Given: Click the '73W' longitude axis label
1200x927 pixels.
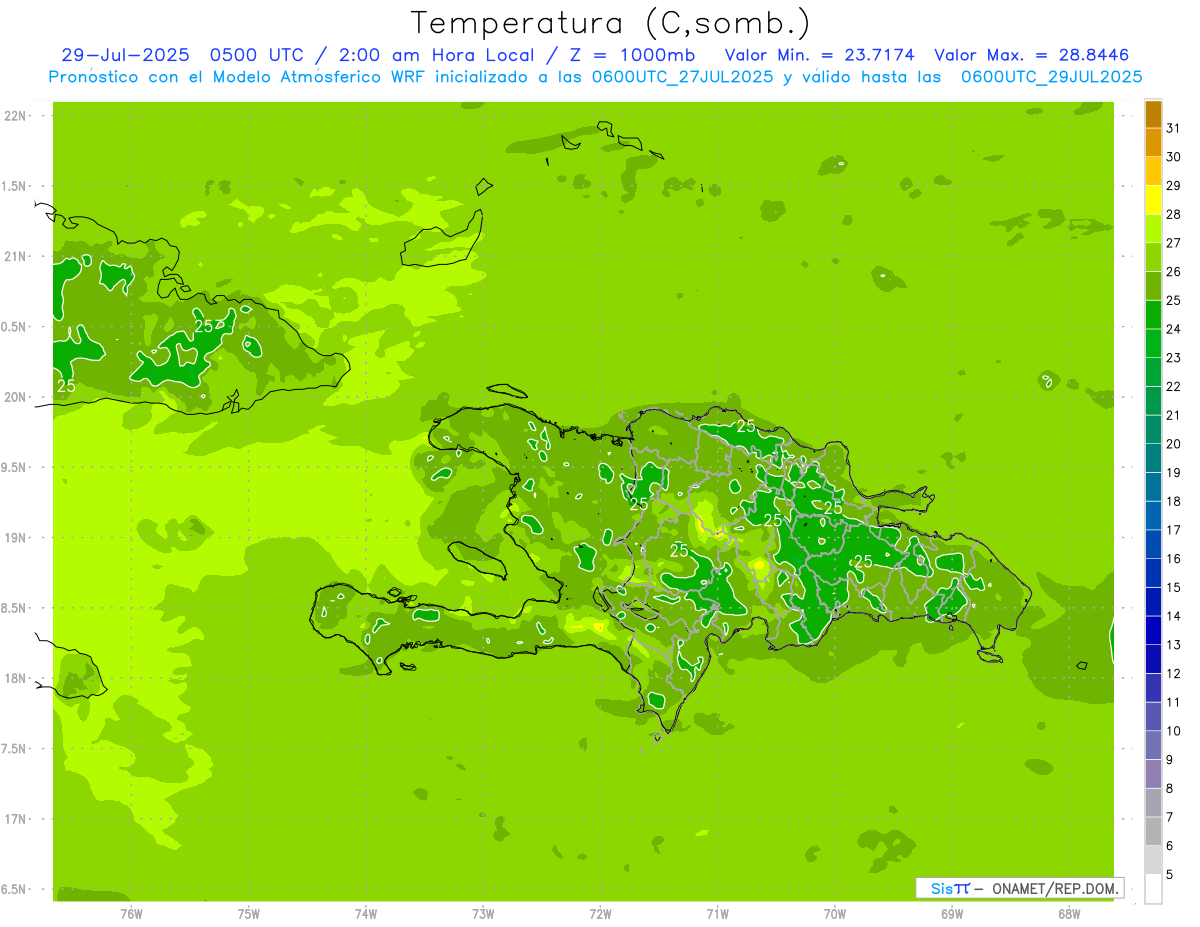Looking at the screenshot, I should point(483,914).
